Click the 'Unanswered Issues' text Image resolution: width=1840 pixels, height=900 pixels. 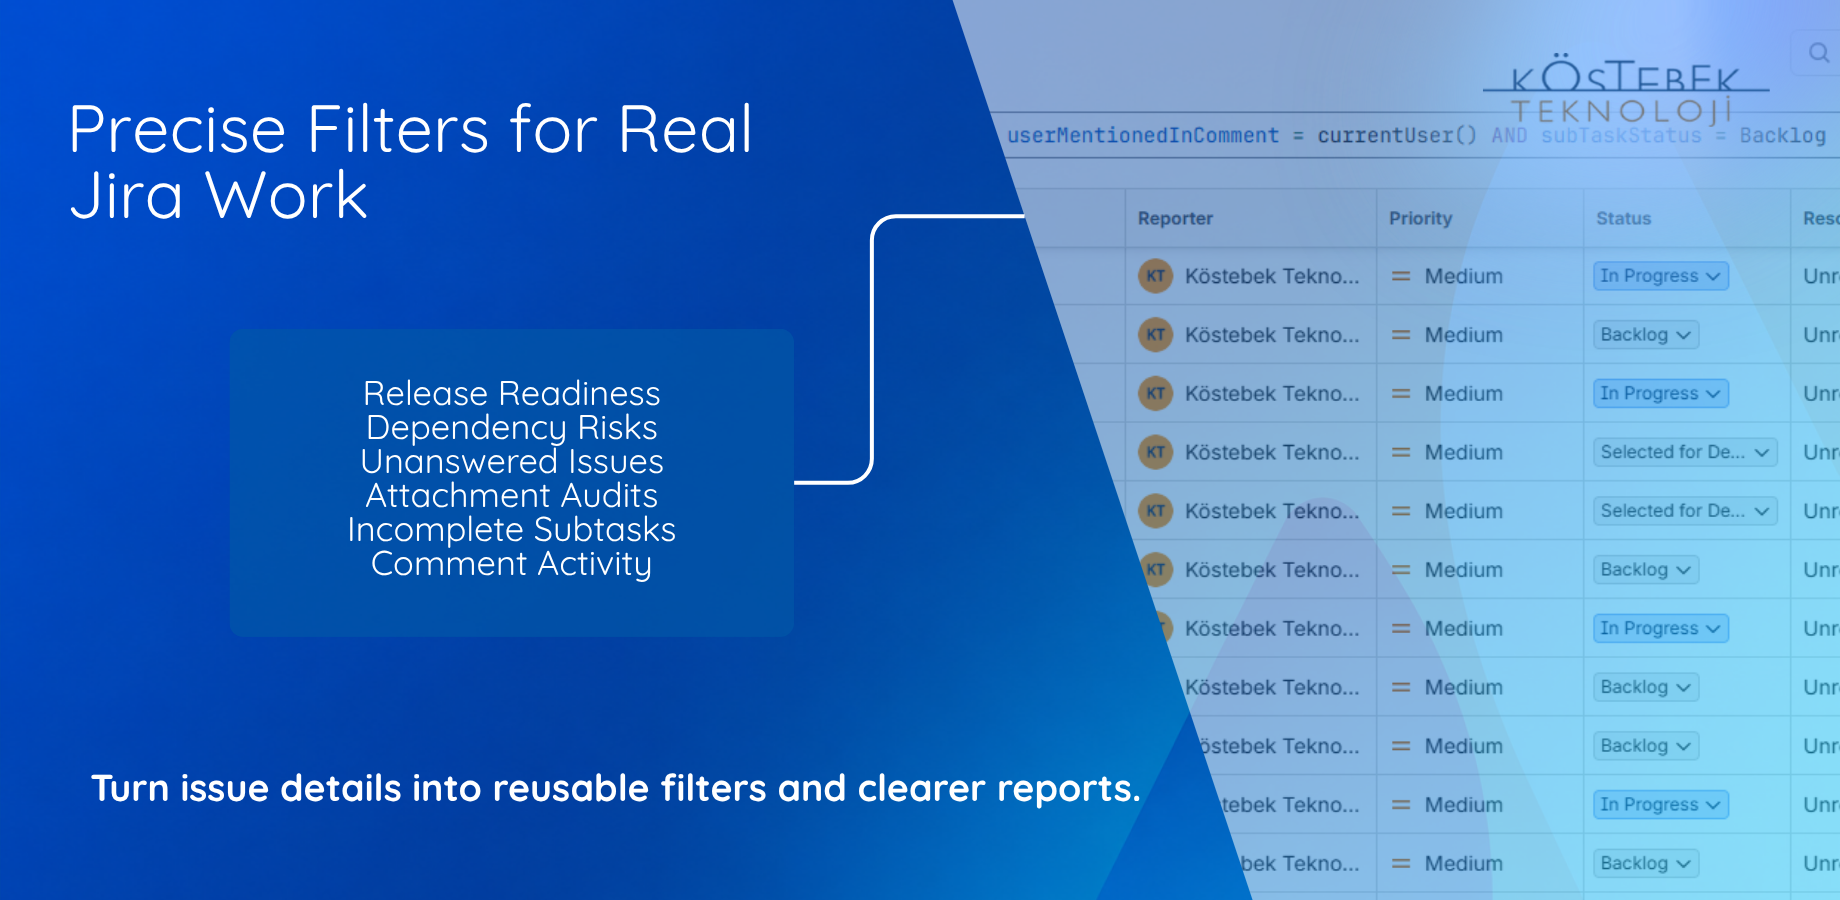[511, 461]
